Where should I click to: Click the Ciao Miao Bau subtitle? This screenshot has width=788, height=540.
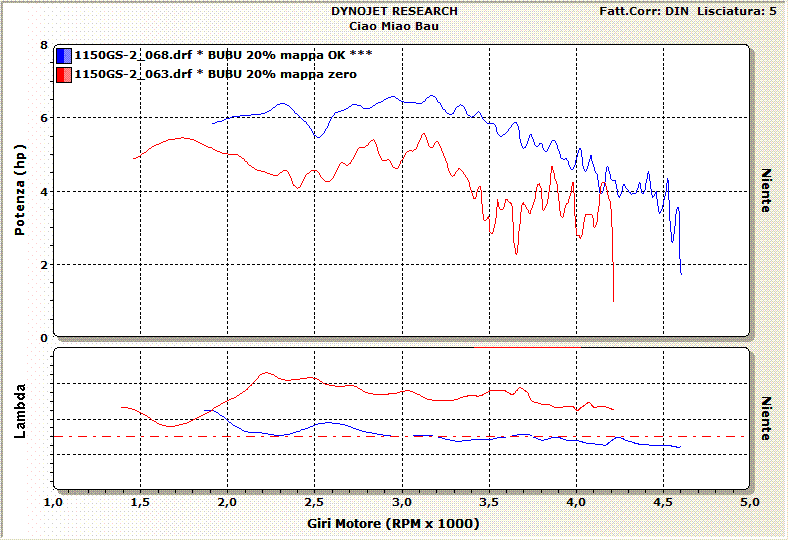pyautogui.click(x=394, y=24)
